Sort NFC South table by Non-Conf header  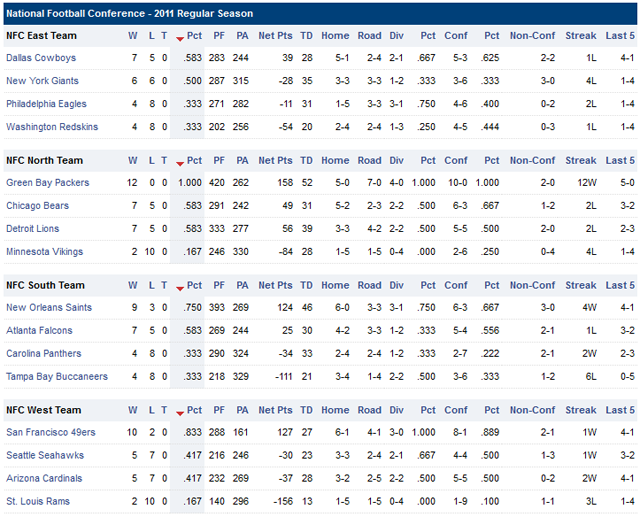point(532,285)
